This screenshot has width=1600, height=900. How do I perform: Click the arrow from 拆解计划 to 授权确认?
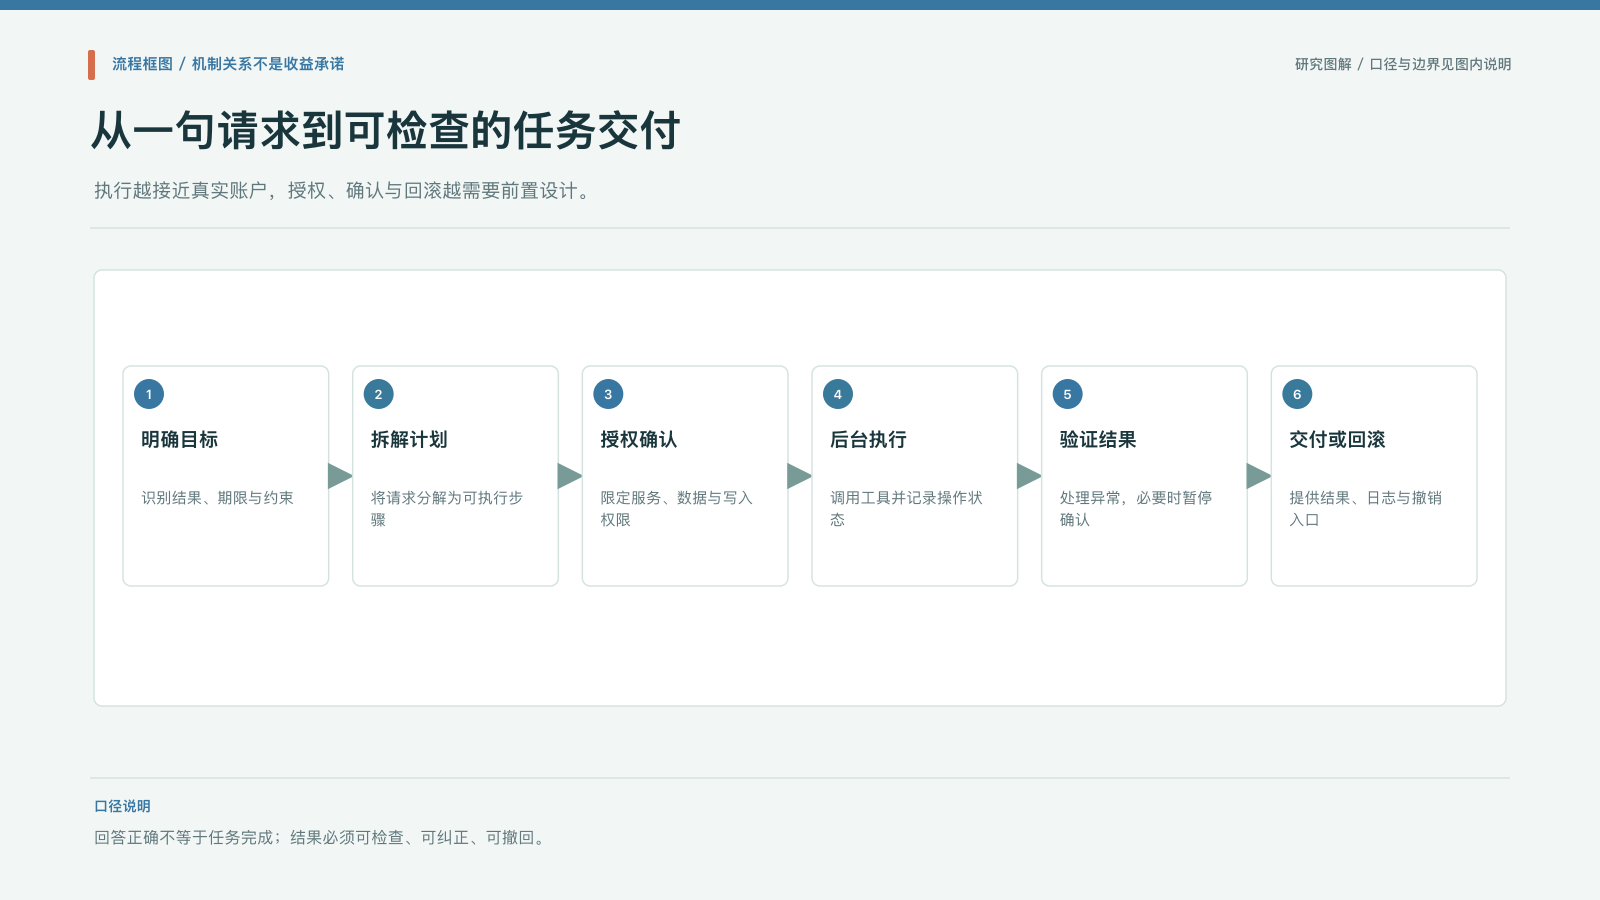tap(570, 476)
